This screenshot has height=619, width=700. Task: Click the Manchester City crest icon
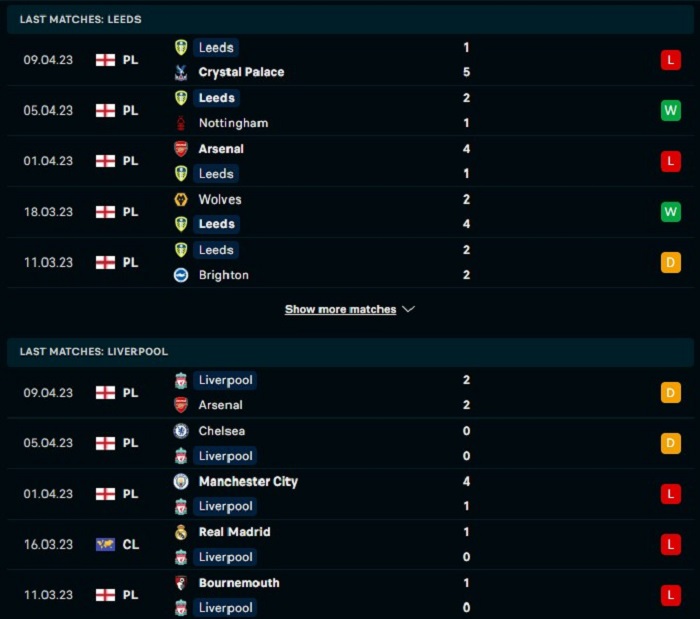[181, 481]
